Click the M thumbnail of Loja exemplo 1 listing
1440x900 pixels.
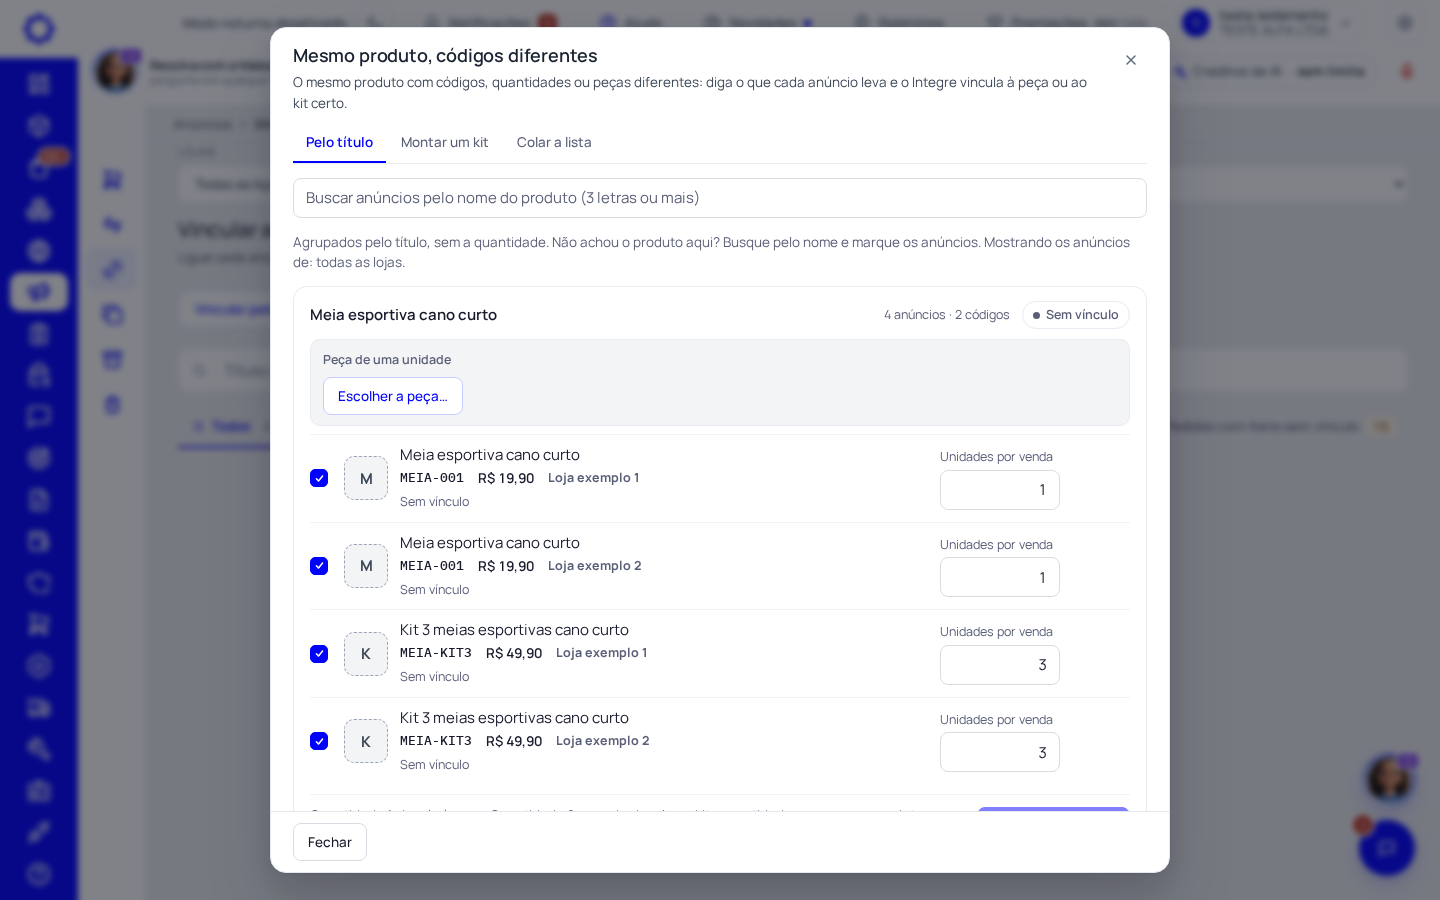pyautogui.click(x=366, y=478)
